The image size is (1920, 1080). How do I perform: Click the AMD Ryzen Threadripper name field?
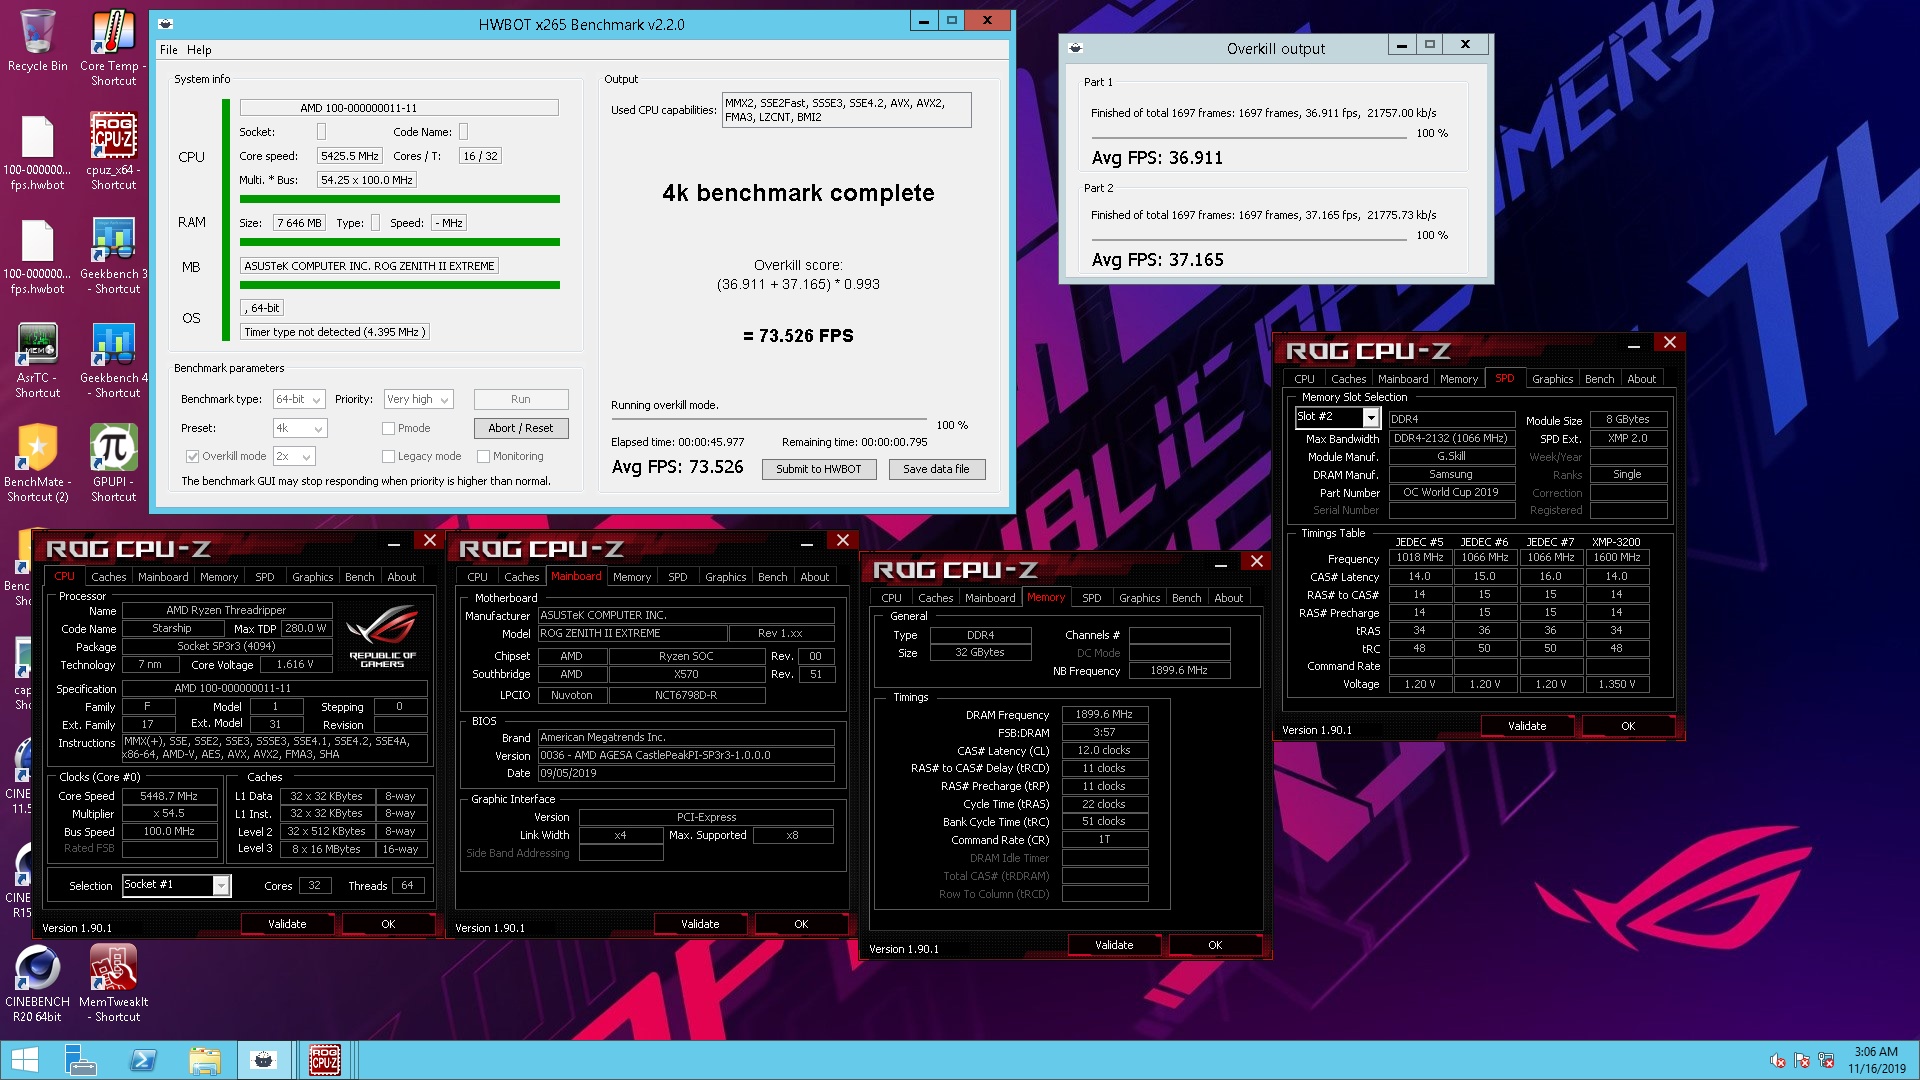tap(226, 610)
